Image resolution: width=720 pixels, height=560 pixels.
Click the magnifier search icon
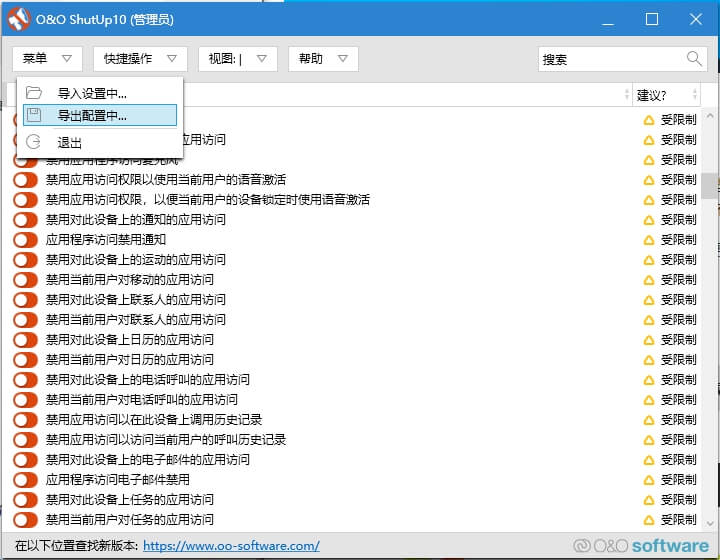click(x=694, y=58)
